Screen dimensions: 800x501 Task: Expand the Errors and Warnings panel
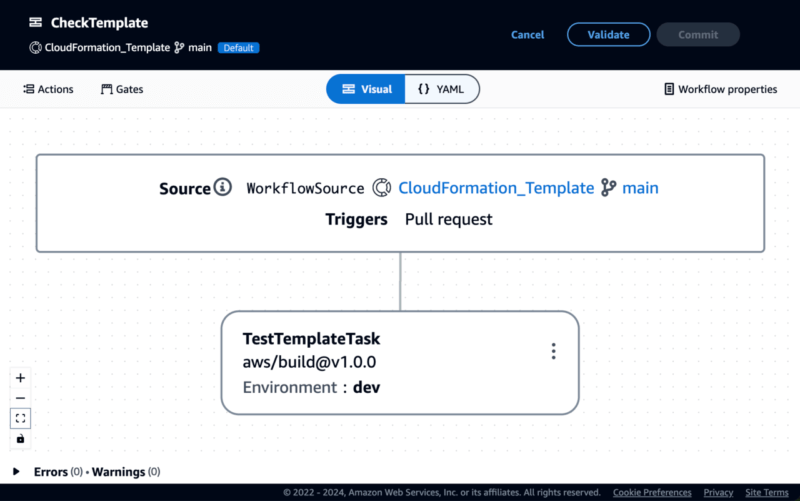pos(16,471)
